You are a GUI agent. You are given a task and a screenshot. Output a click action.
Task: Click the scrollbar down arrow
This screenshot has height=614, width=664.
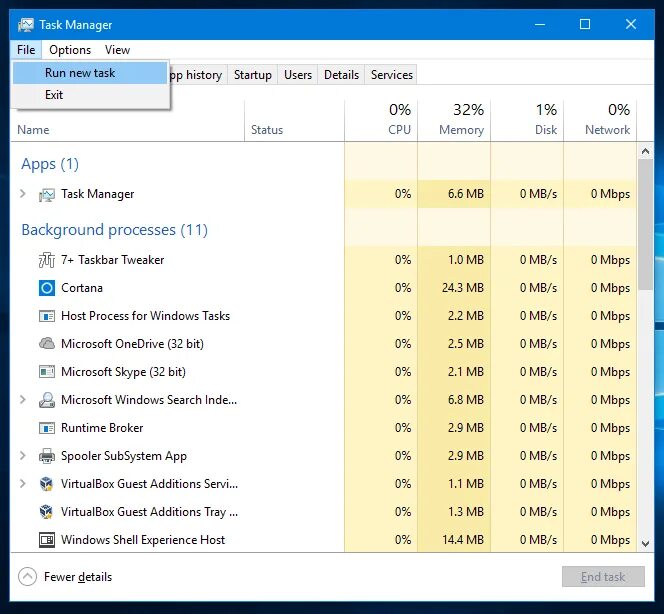(645, 544)
